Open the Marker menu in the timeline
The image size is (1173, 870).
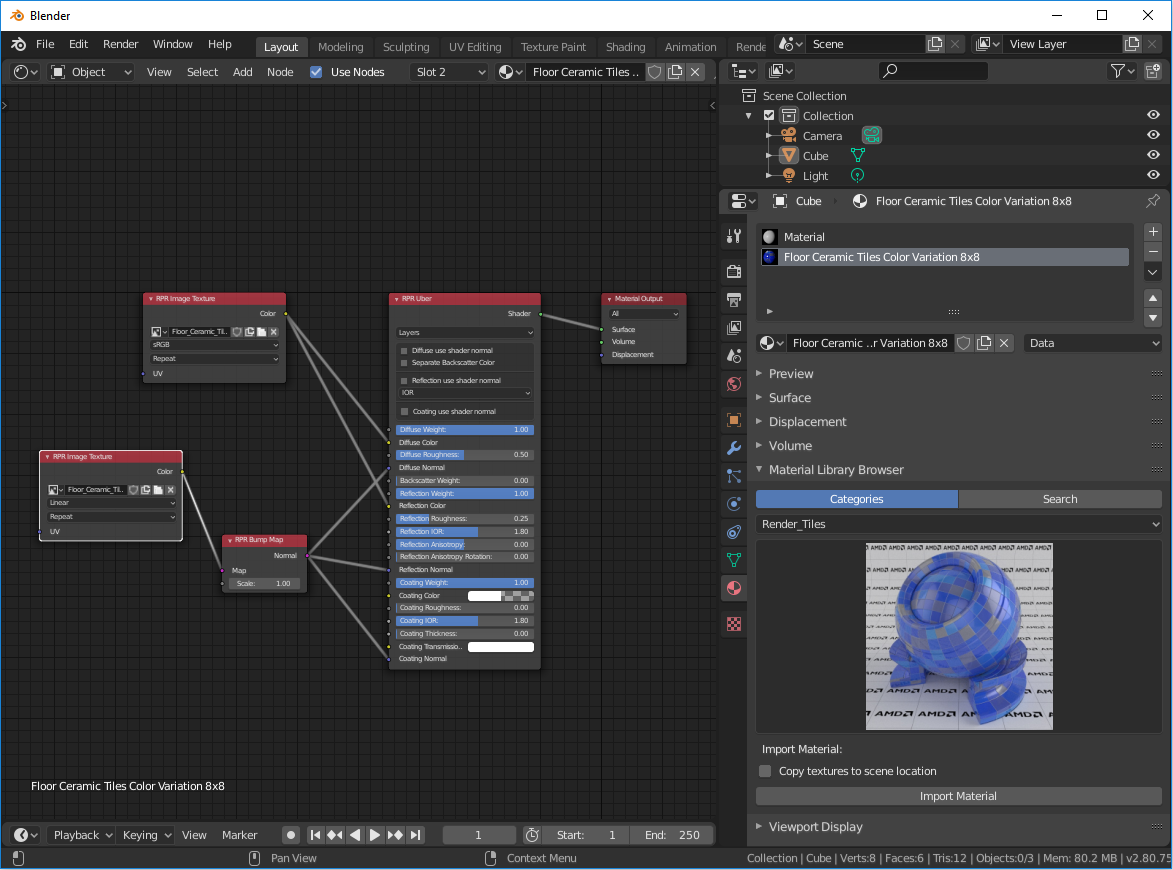239,835
